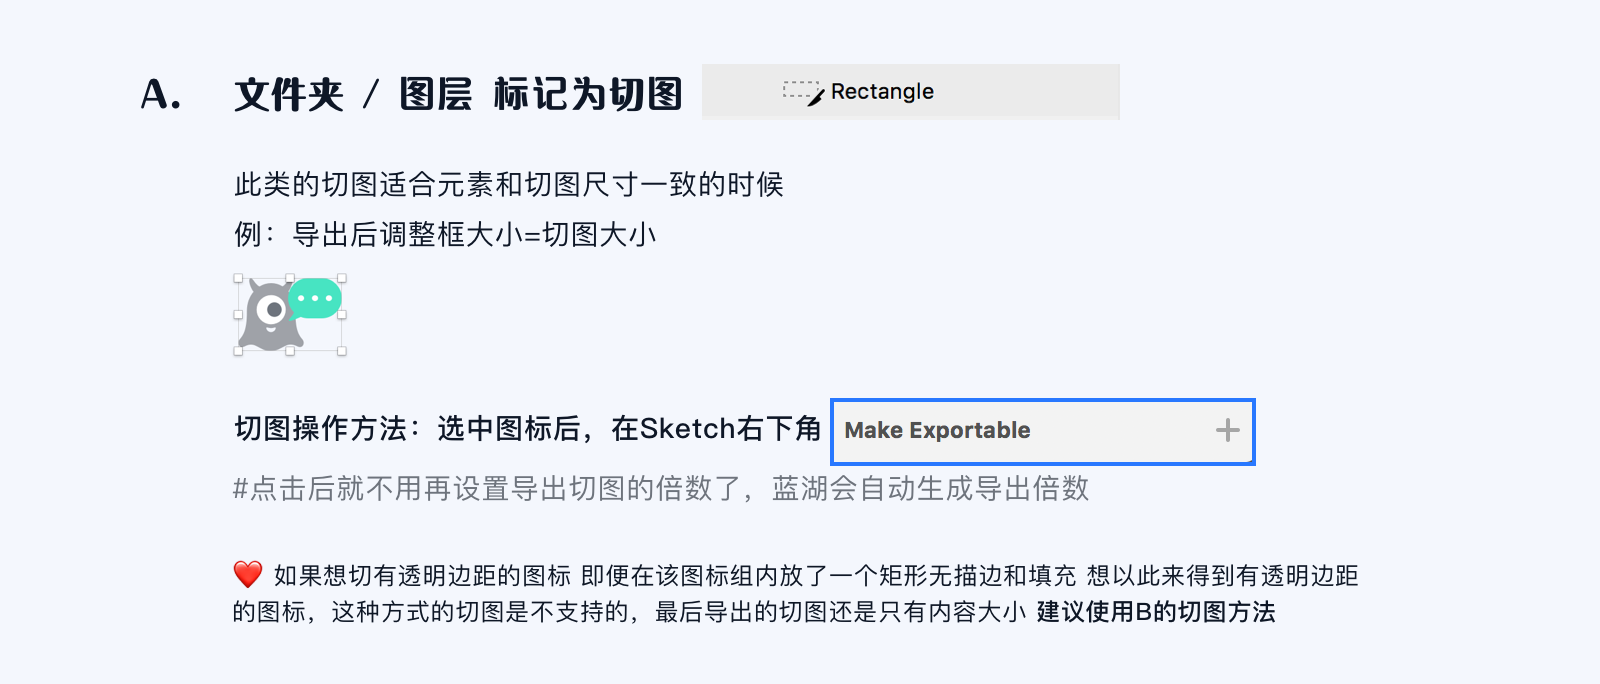Select the gray one-eyed monster mascot
Screen dimensions: 1600x684
[267, 320]
